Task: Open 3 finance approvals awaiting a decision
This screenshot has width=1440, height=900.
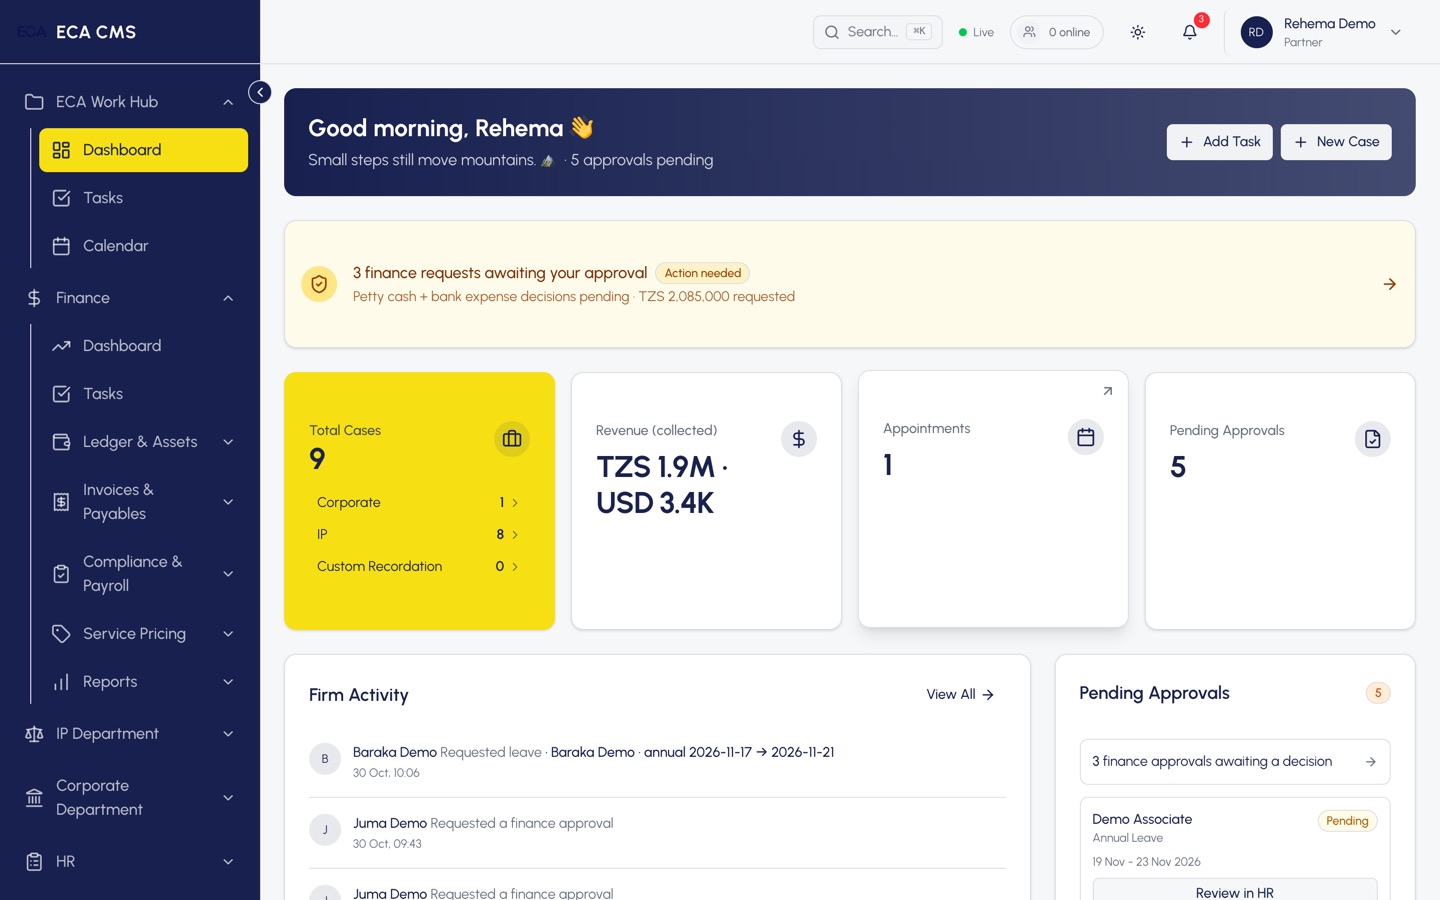Action: 1235,762
